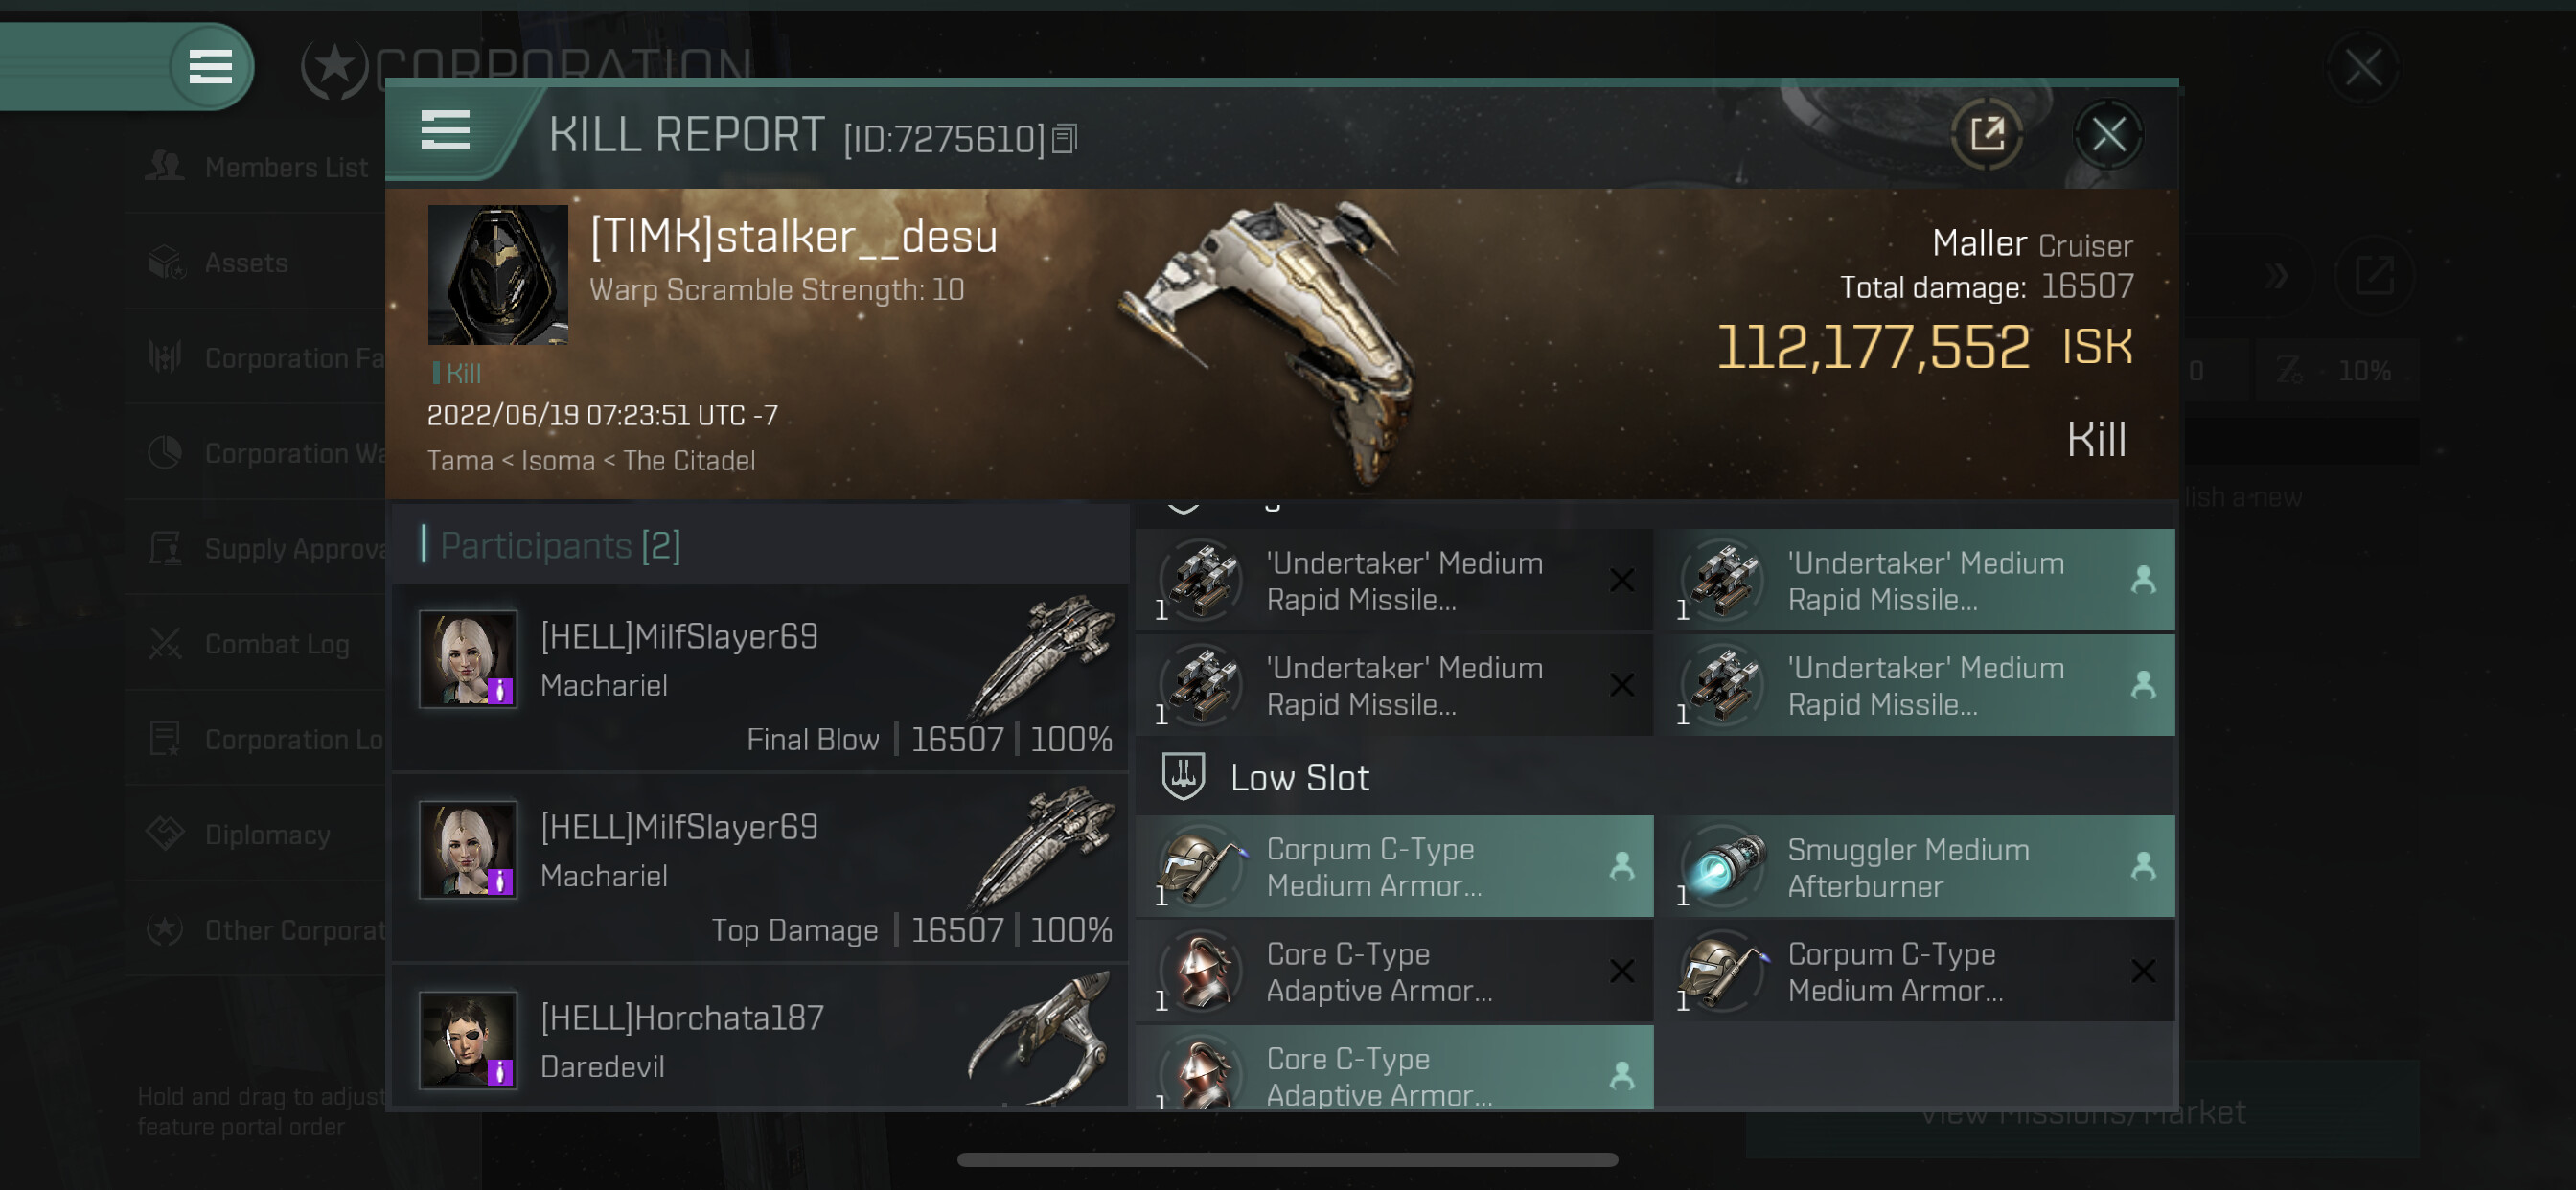Select the top dropped 'Undertaker' Medium Rapid Missile launcher
The height and width of the screenshot is (1190, 2576).
tap(1914, 581)
